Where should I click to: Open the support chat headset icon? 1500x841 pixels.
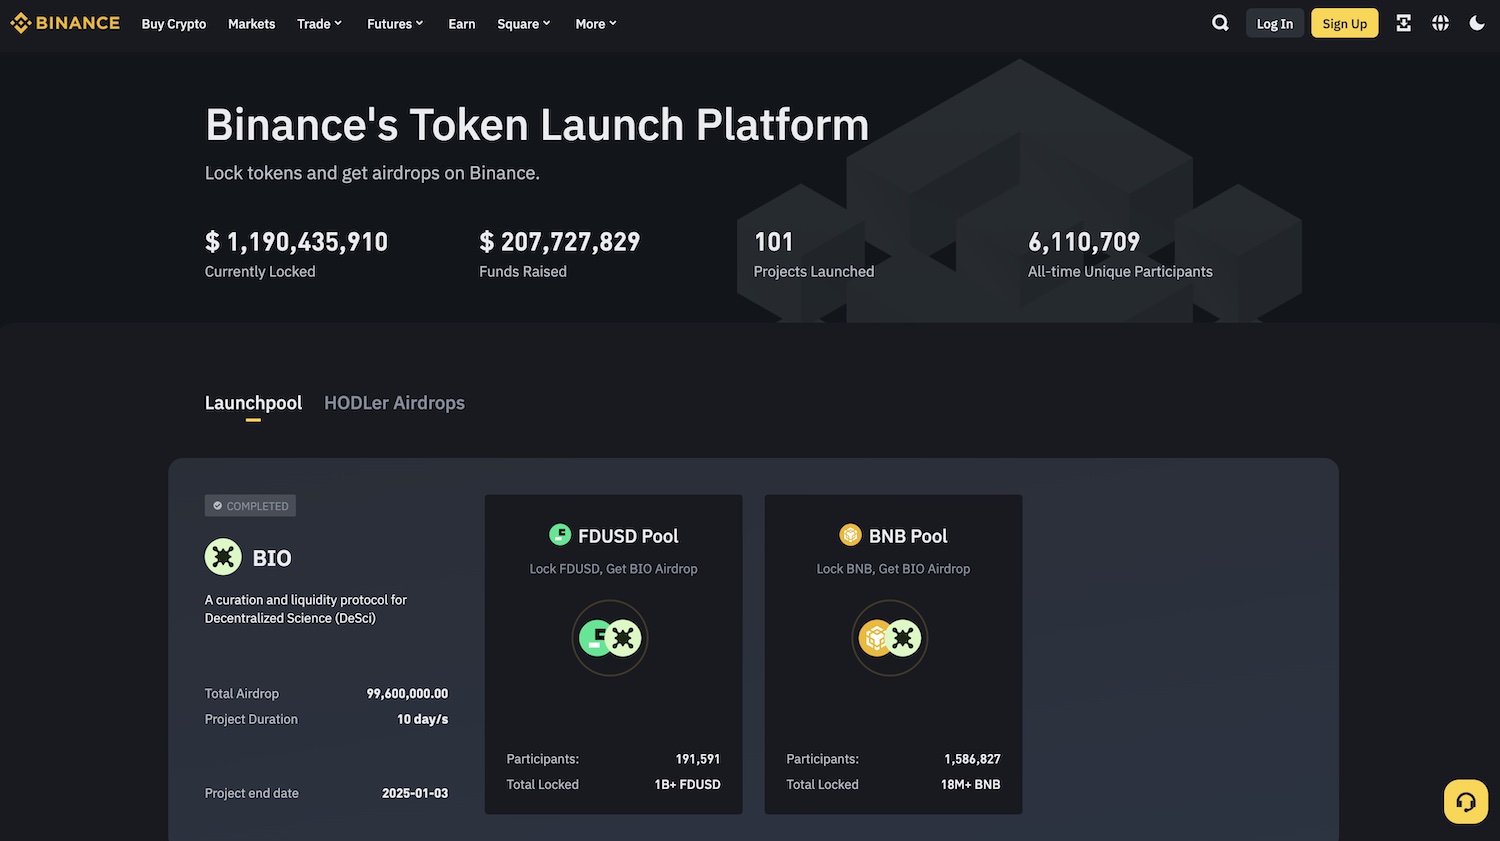[1465, 801]
